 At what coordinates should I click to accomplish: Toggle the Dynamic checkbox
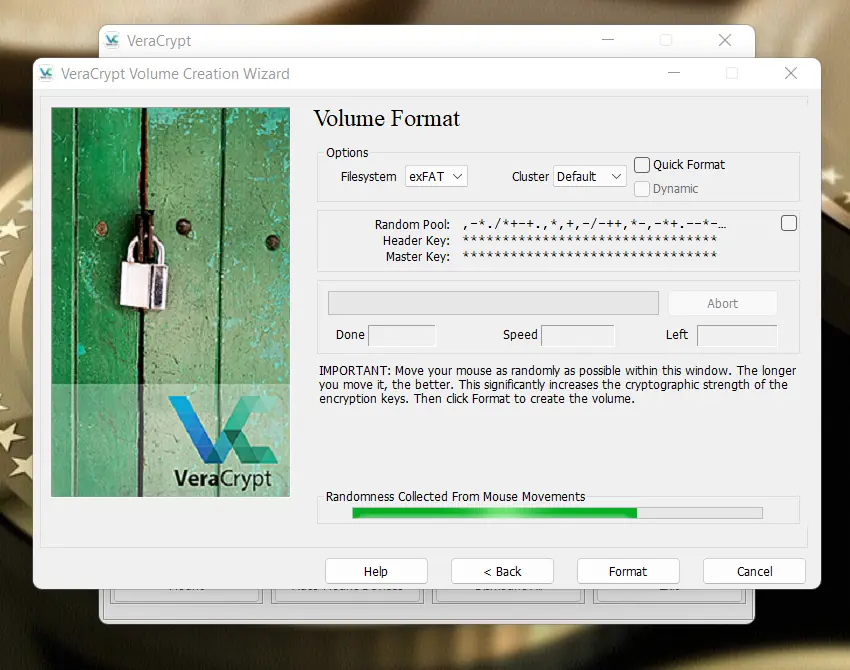641,189
